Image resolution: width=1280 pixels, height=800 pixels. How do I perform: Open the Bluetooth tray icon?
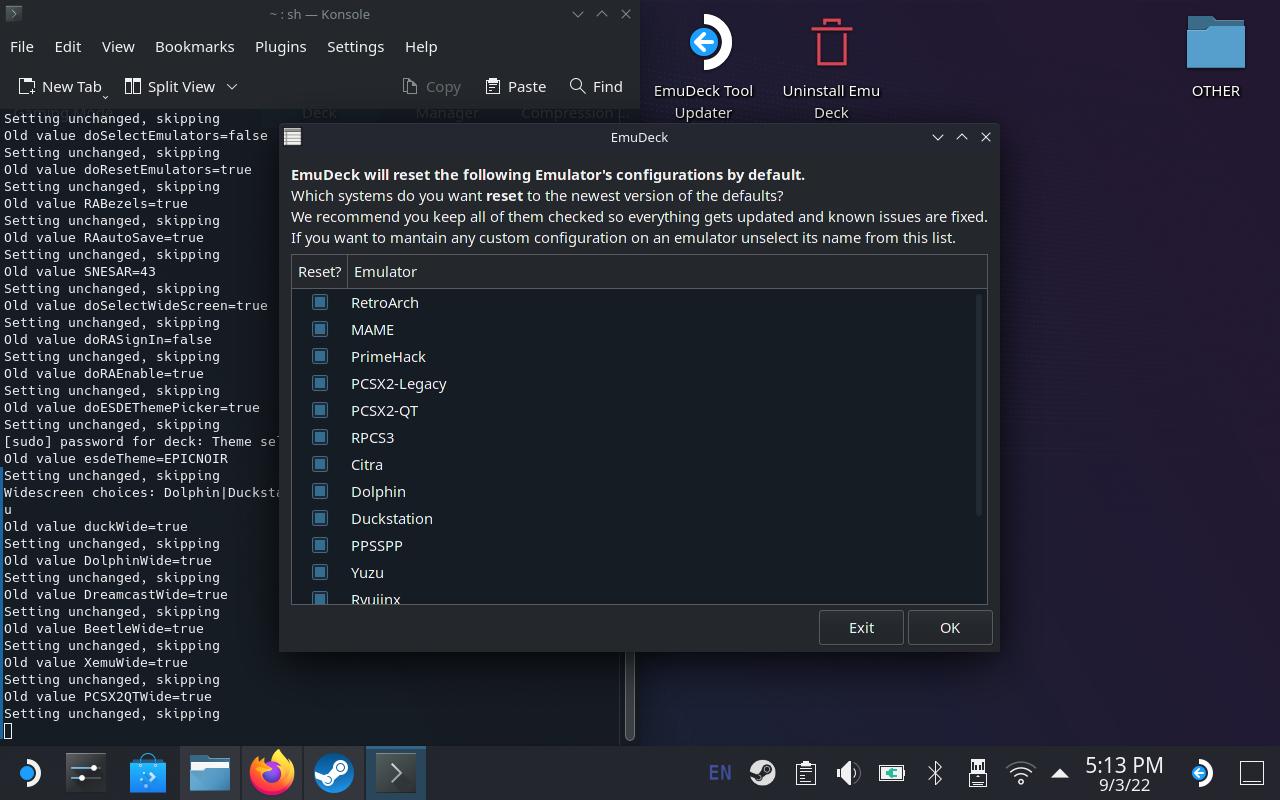click(935, 773)
